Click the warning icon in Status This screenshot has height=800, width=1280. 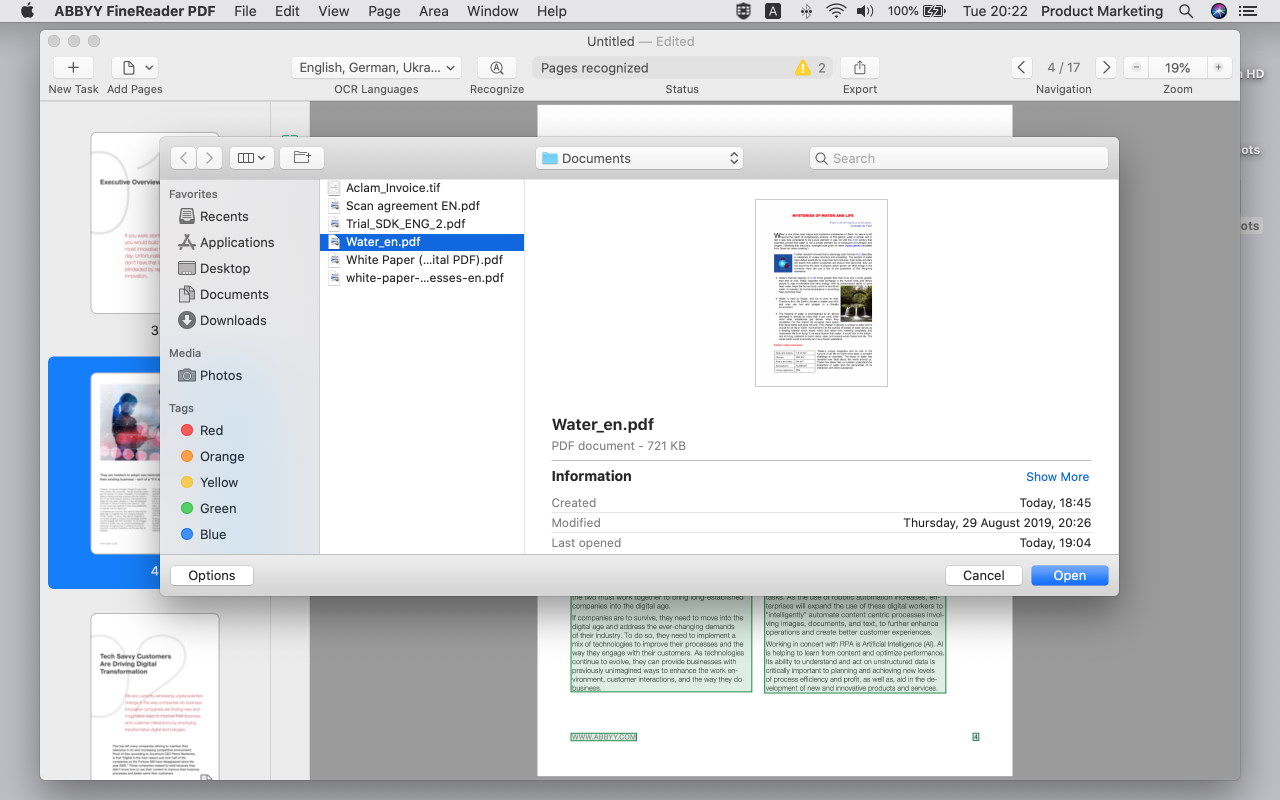tap(802, 68)
